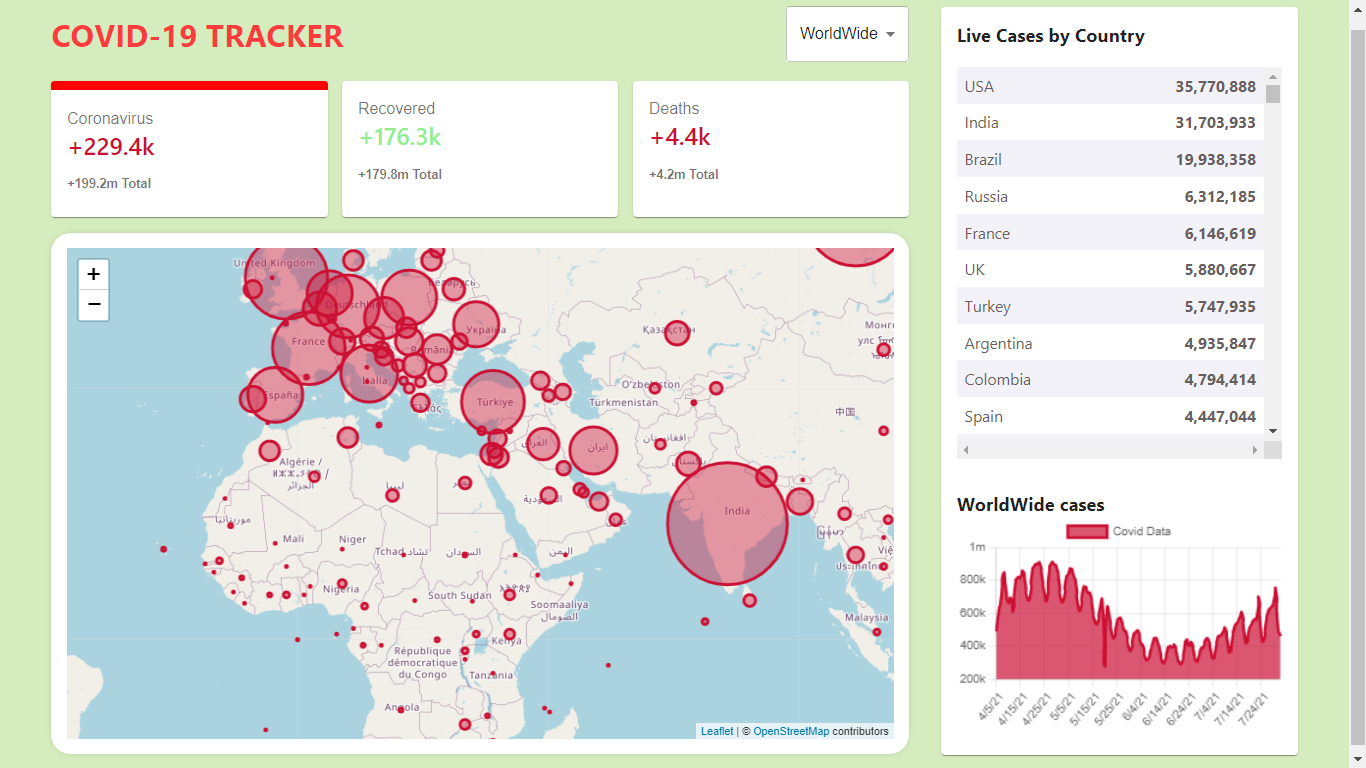Click the 35,770,888 USA case count
This screenshot has width=1366, height=768.
1215,87
